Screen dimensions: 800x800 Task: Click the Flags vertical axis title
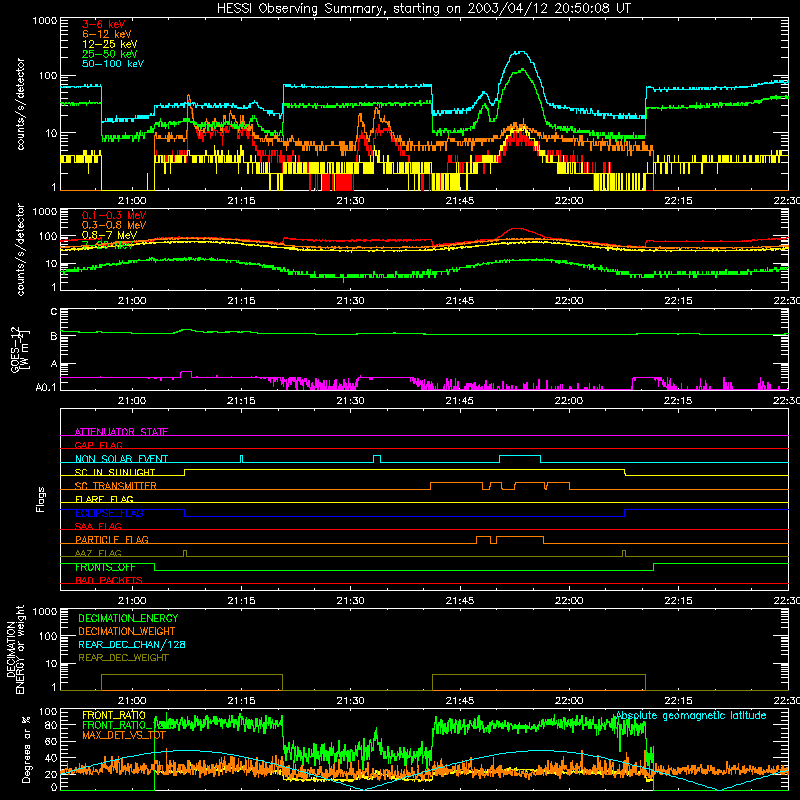pyautogui.click(x=41, y=499)
